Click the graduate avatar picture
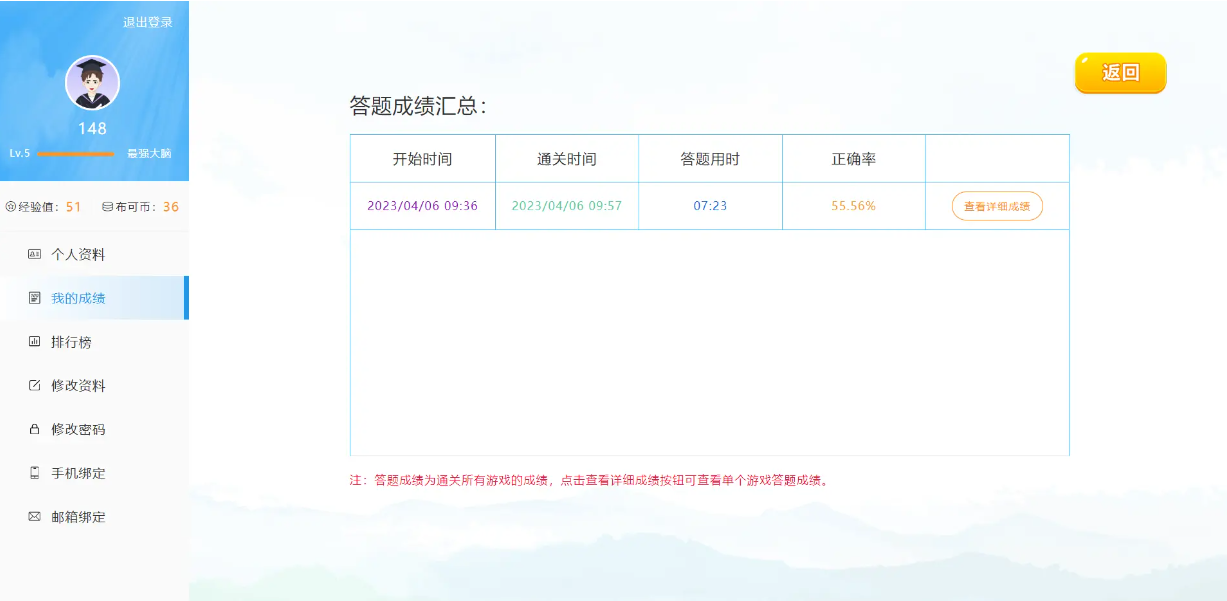Screen dimensions: 1227x601 92,83
